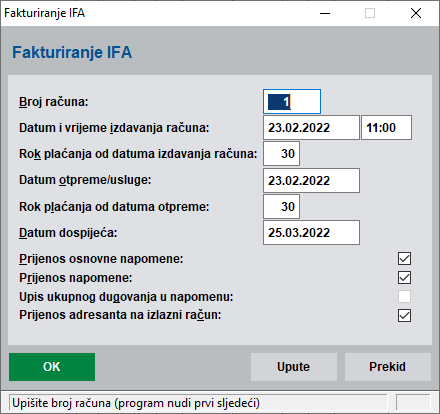Minimize the Fakturiranje IFA dialog
This screenshot has height=414, width=440.
pos(325,13)
